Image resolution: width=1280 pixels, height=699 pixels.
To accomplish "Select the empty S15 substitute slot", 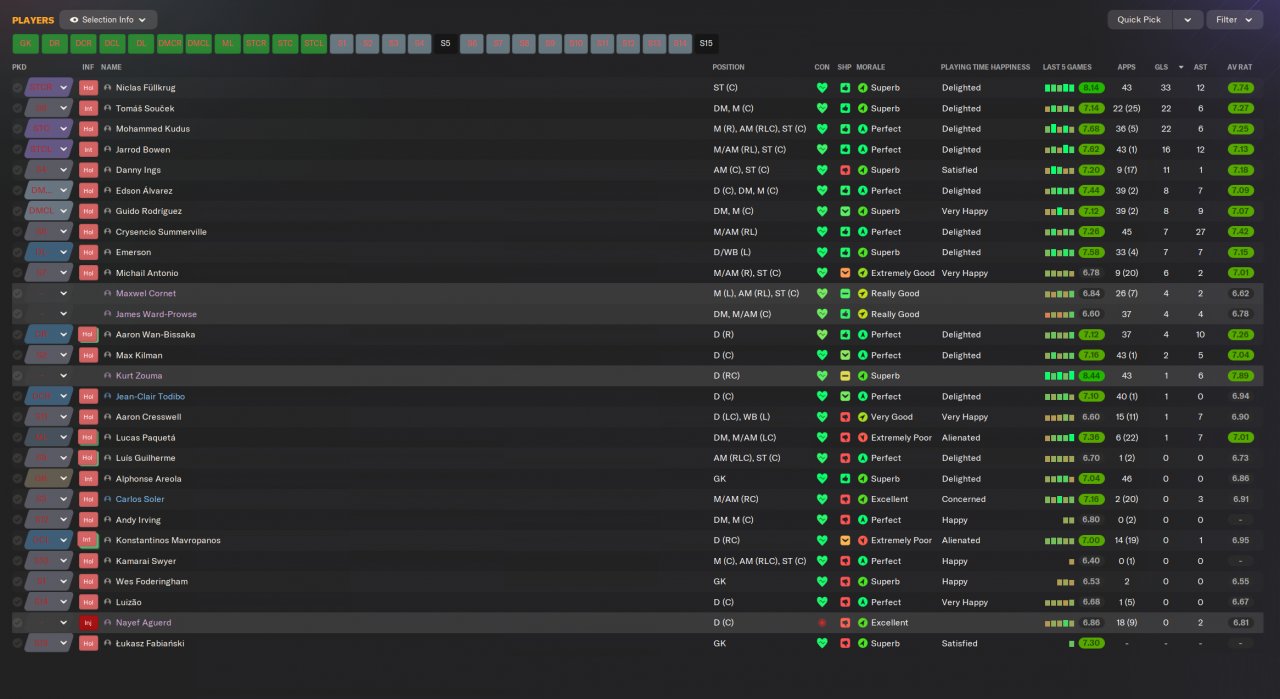I will 706,44.
